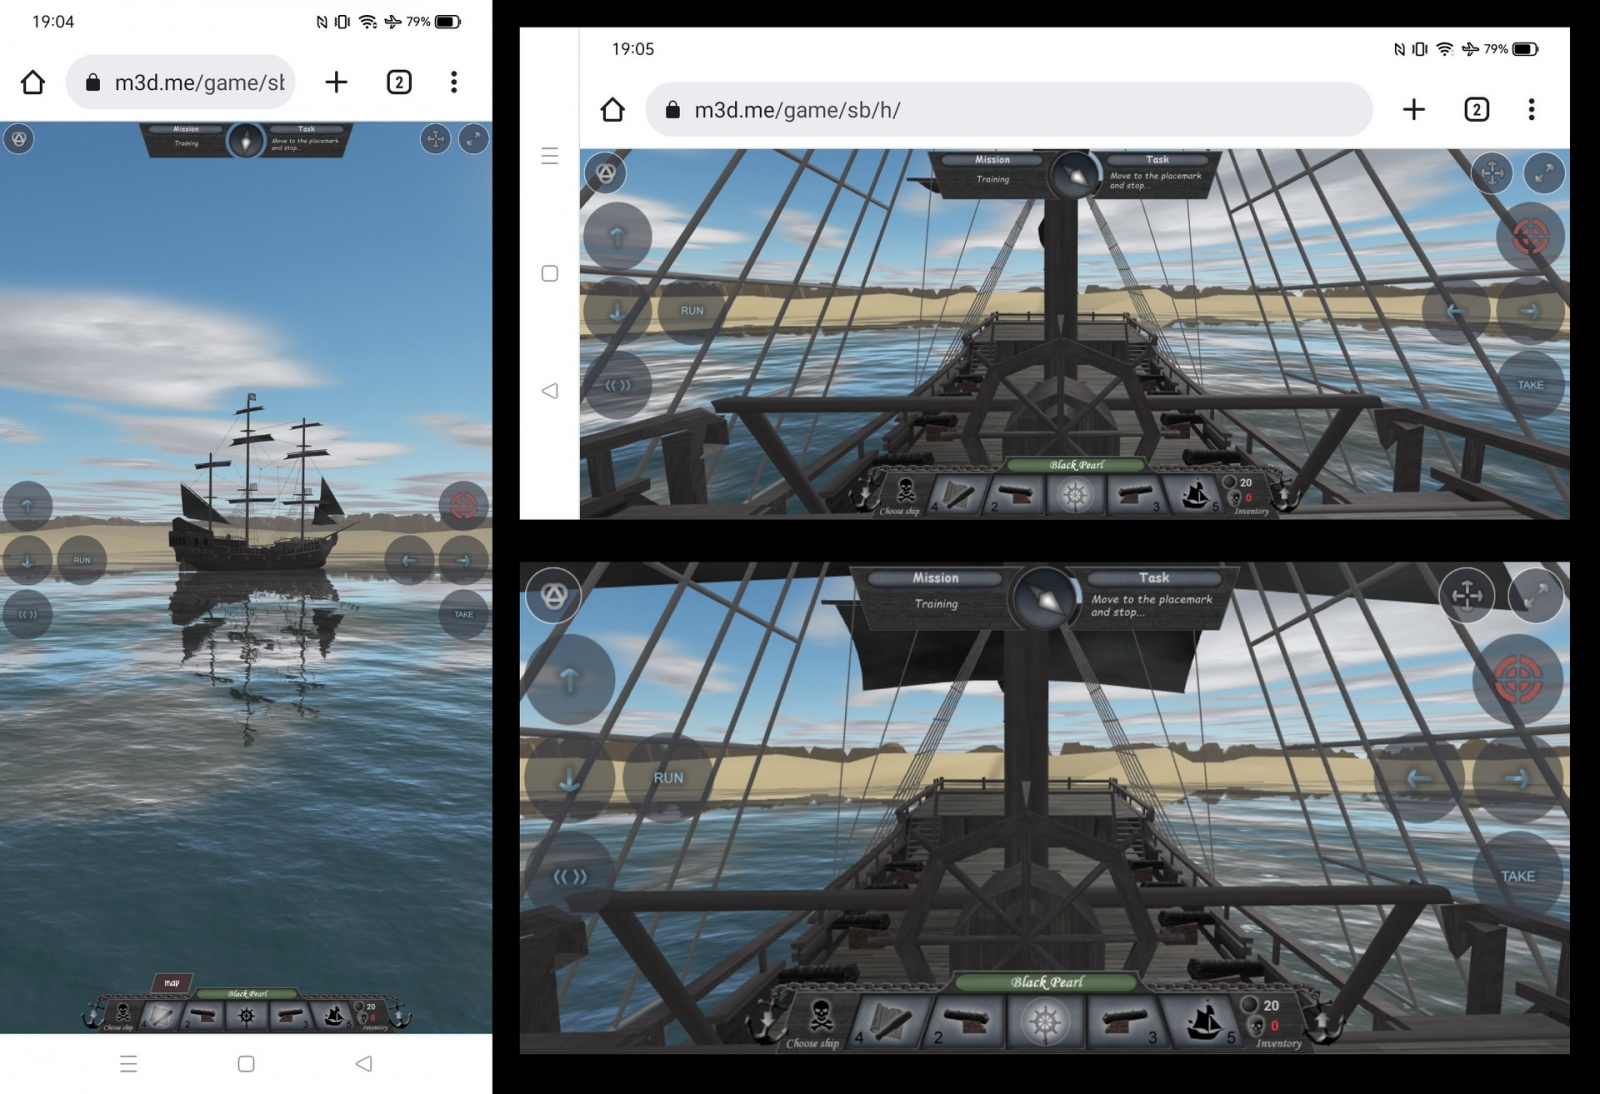
Task: Tap the four-arrow move icon in upper landscape game
Action: tap(1492, 173)
